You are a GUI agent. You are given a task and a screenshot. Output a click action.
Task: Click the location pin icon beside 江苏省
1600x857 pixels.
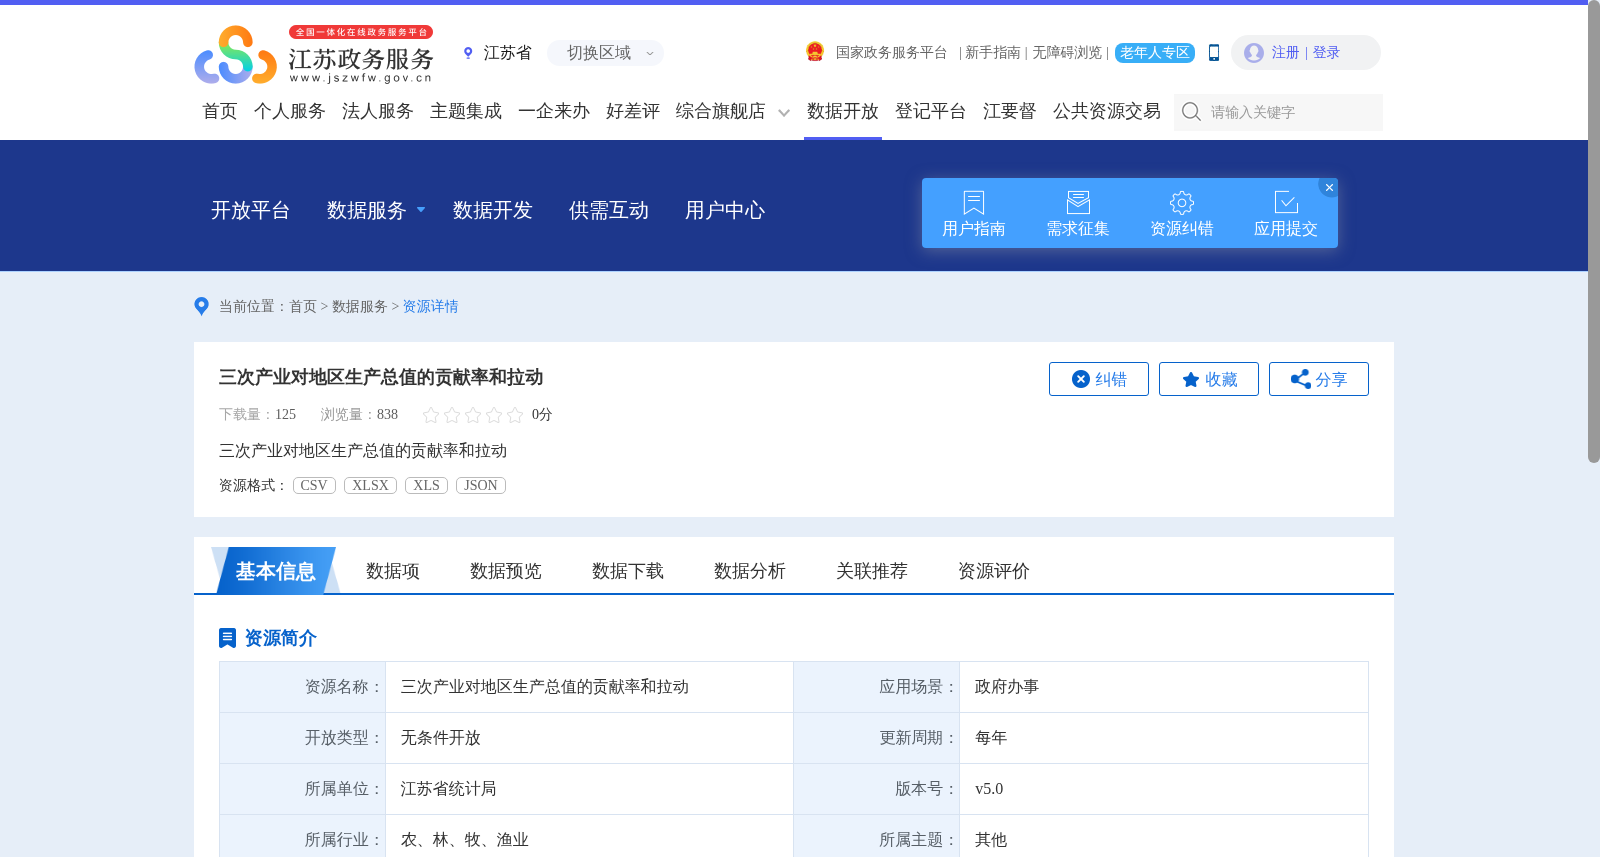coord(468,53)
